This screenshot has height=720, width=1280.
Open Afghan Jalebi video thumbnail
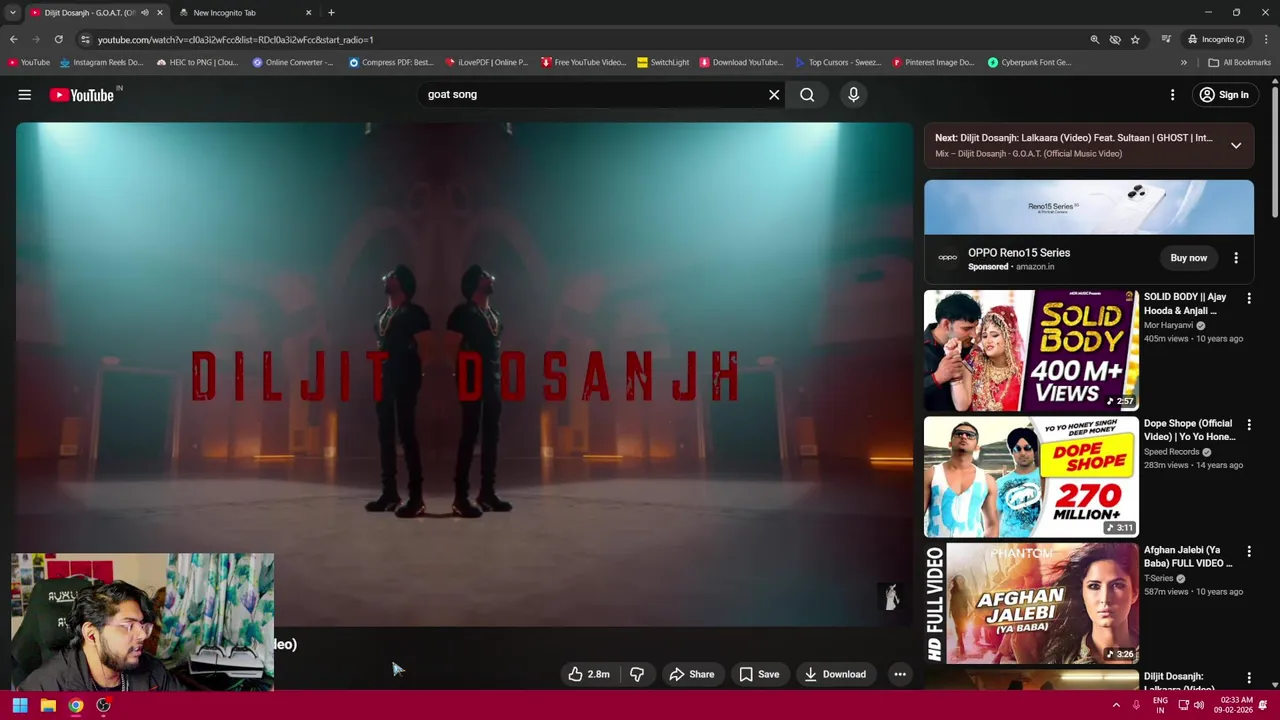pyautogui.click(x=1031, y=603)
